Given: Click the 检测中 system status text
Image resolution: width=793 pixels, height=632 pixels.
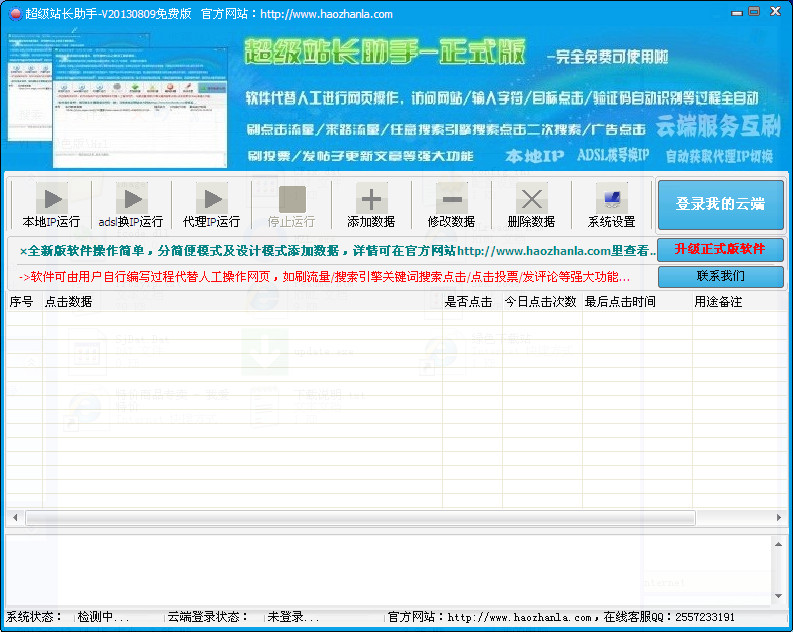Looking at the screenshot, I should (x=103, y=617).
